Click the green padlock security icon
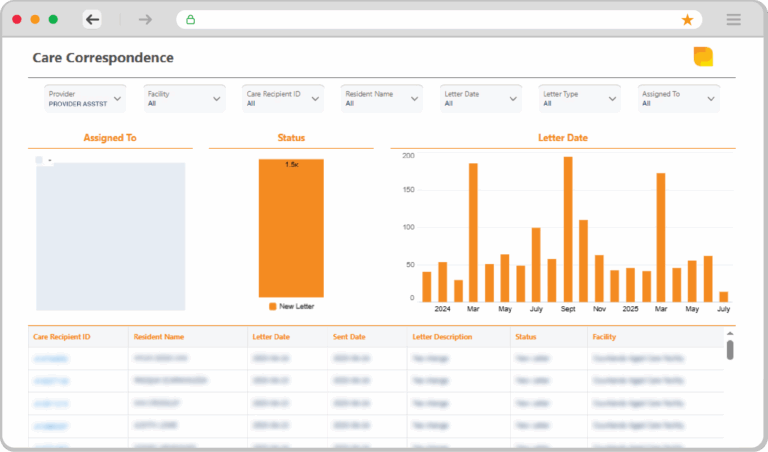This screenshot has height=452, width=768. [190, 20]
